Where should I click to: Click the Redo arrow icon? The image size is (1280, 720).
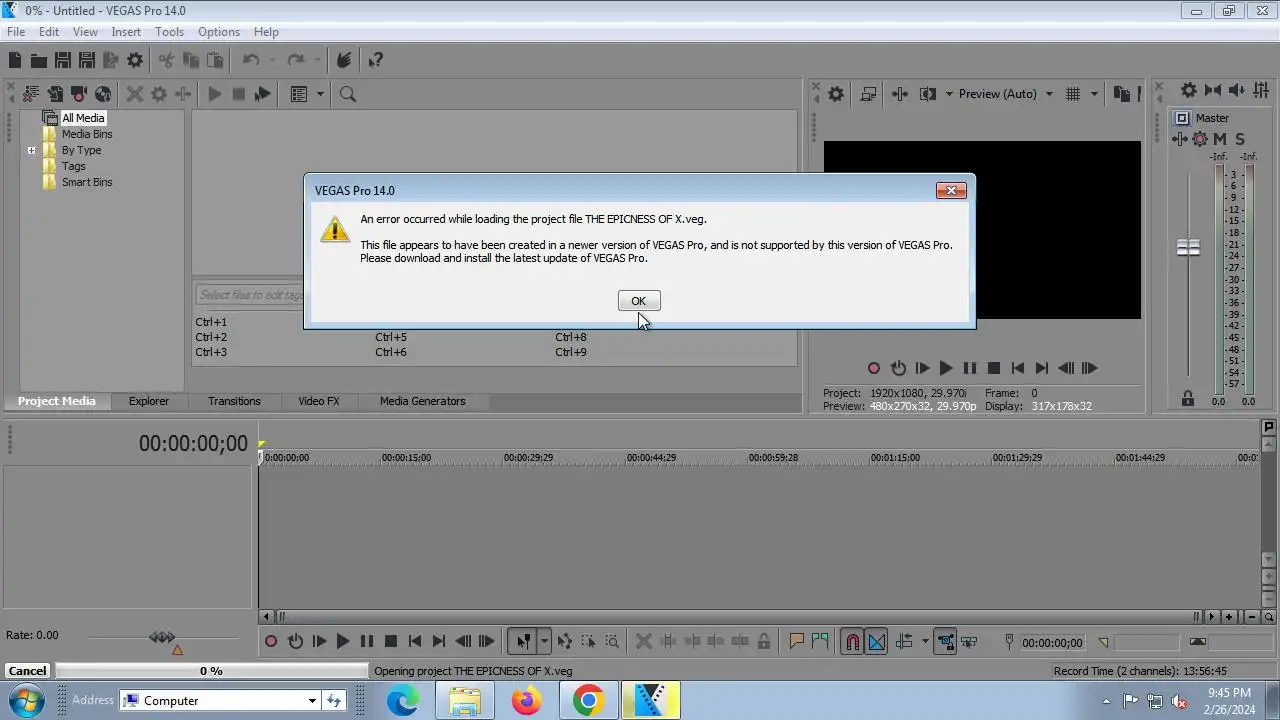tap(295, 61)
